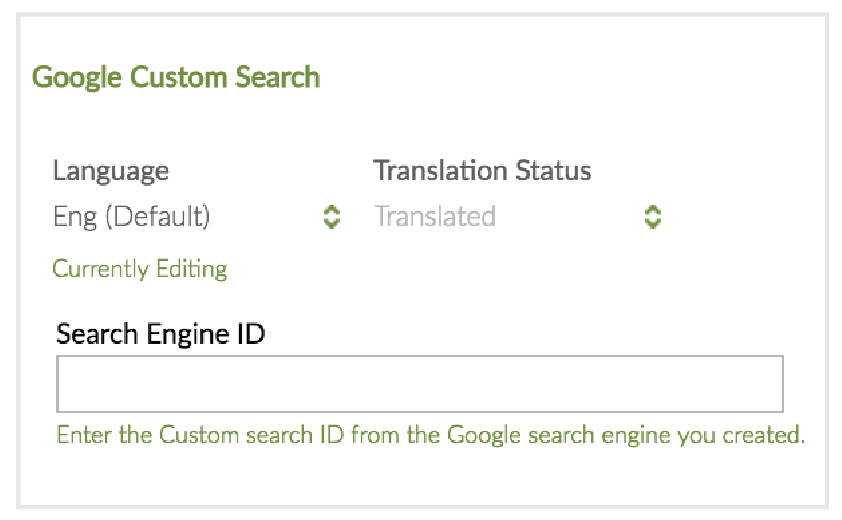
Task: Place cursor in the empty ID input box
Action: (419, 384)
